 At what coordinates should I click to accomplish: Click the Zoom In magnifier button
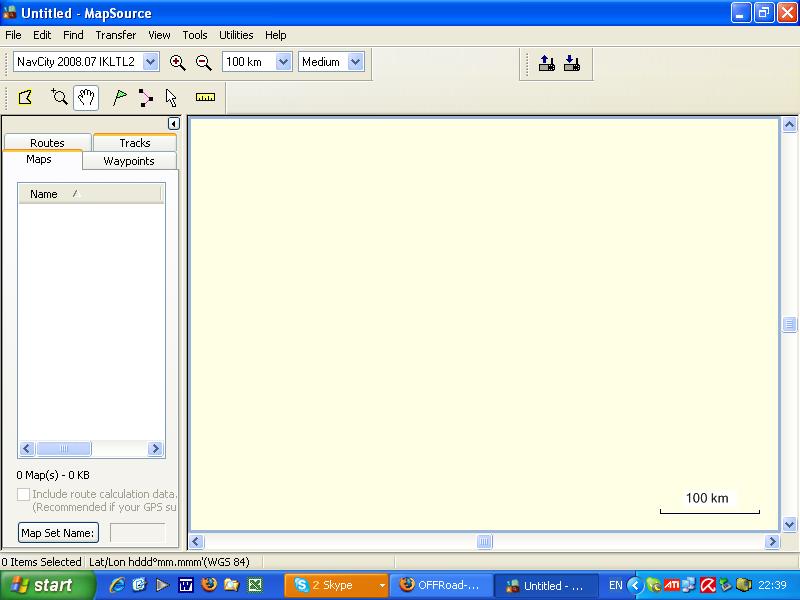(x=178, y=62)
